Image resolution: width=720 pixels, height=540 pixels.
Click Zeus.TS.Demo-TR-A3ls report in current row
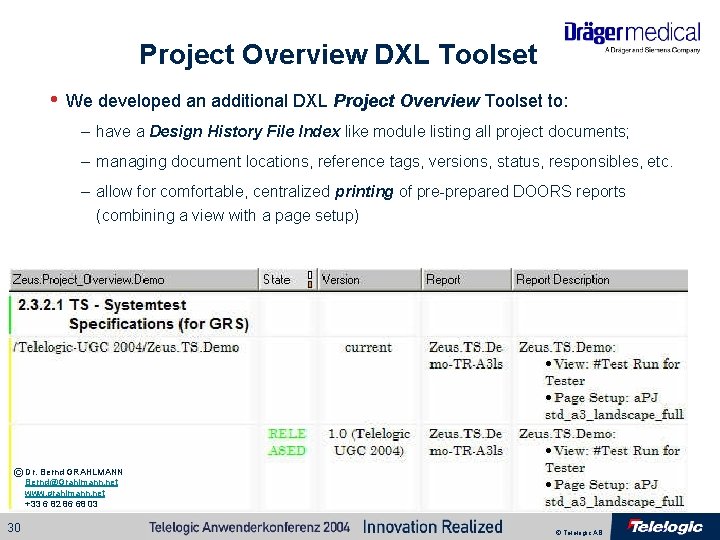(466, 355)
